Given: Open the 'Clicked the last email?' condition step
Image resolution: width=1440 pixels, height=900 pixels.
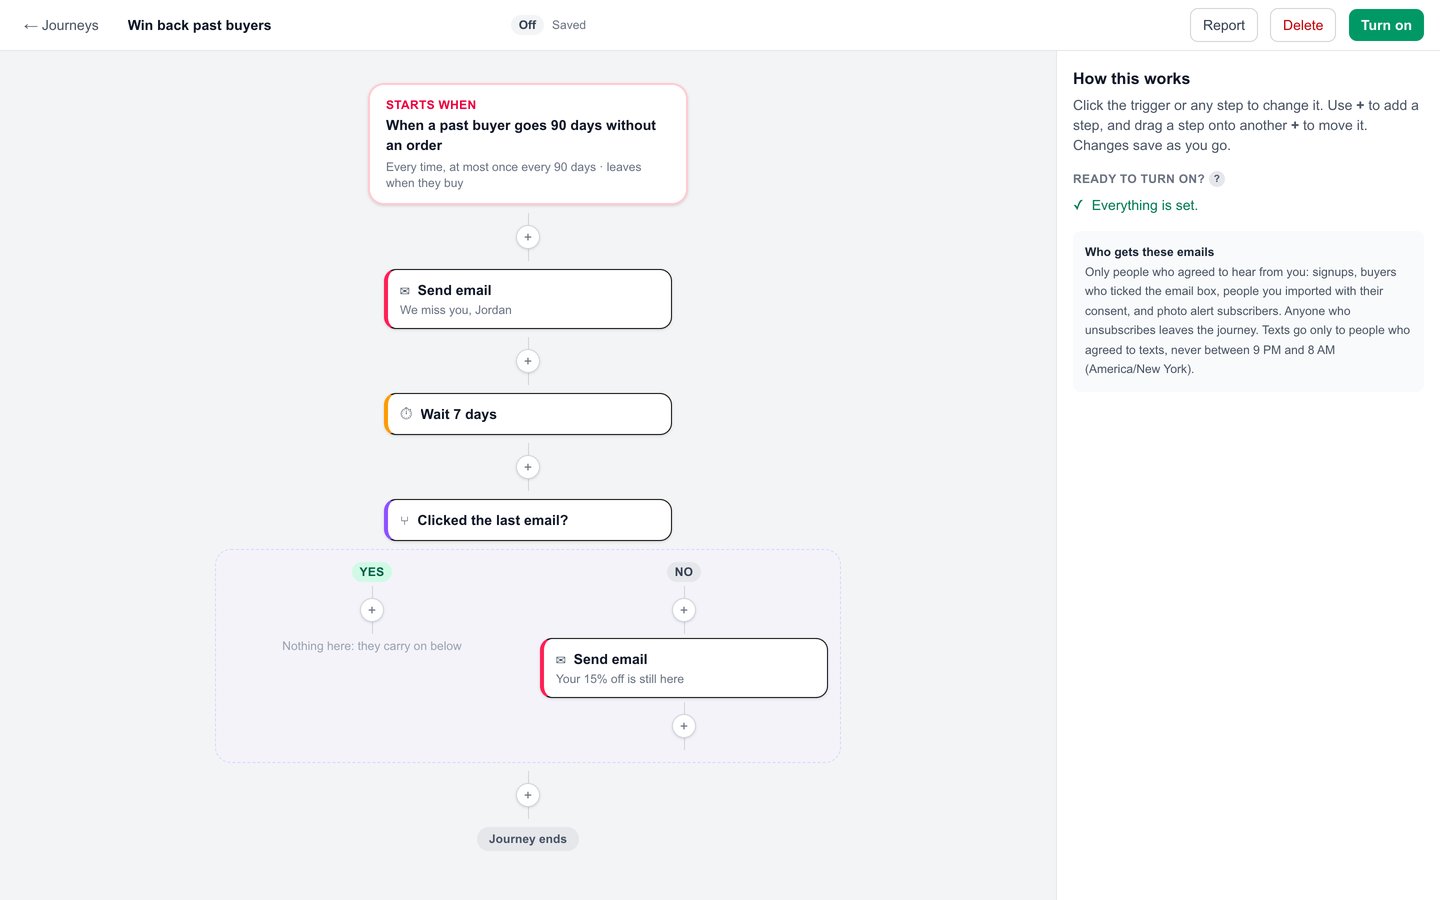Looking at the screenshot, I should pyautogui.click(x=528, y=520).
